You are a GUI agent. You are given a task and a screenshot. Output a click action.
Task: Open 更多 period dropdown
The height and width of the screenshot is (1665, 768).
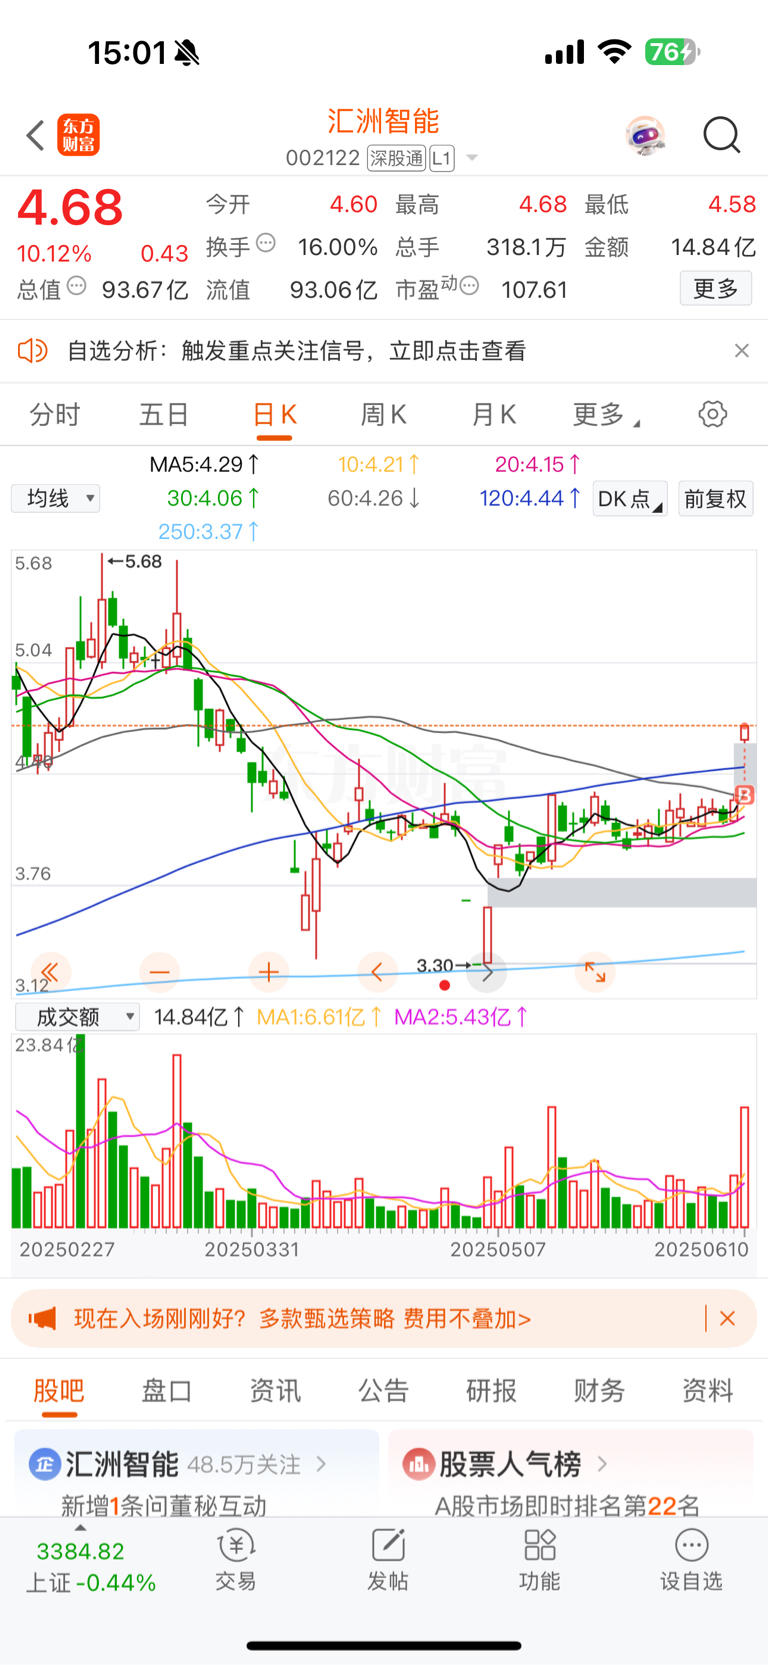(606, 414)
